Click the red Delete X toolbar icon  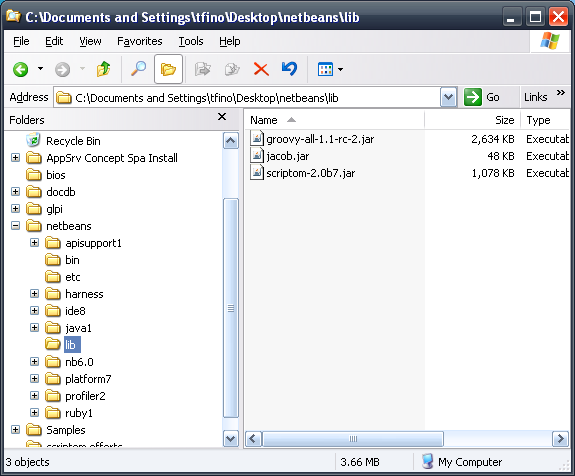(x=261, y=69)
